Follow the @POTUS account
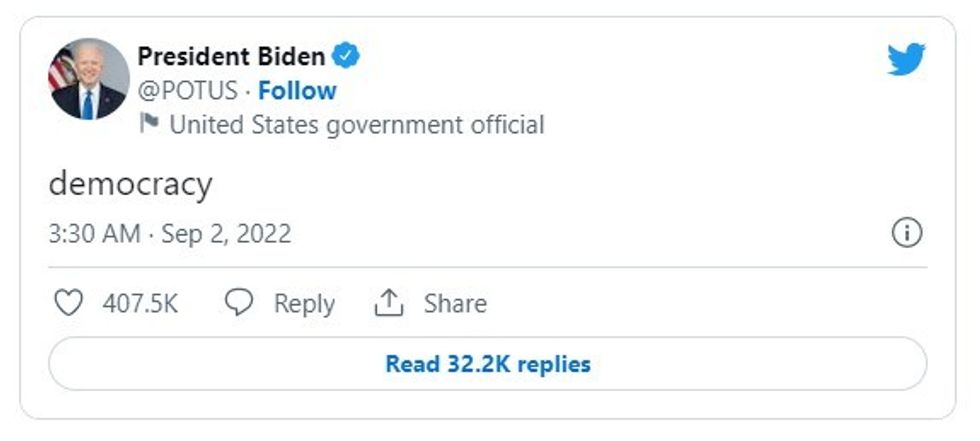 click(297, 91)
